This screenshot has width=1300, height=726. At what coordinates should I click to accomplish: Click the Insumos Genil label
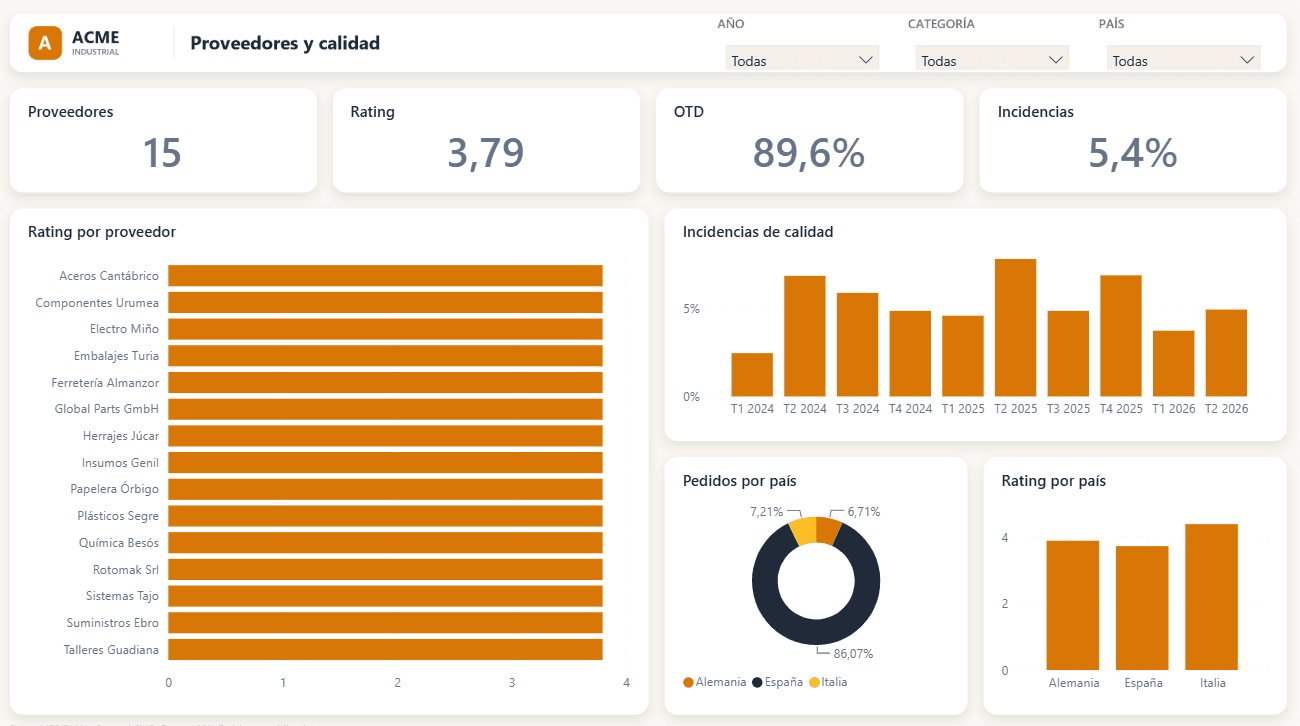click(120, 462)
